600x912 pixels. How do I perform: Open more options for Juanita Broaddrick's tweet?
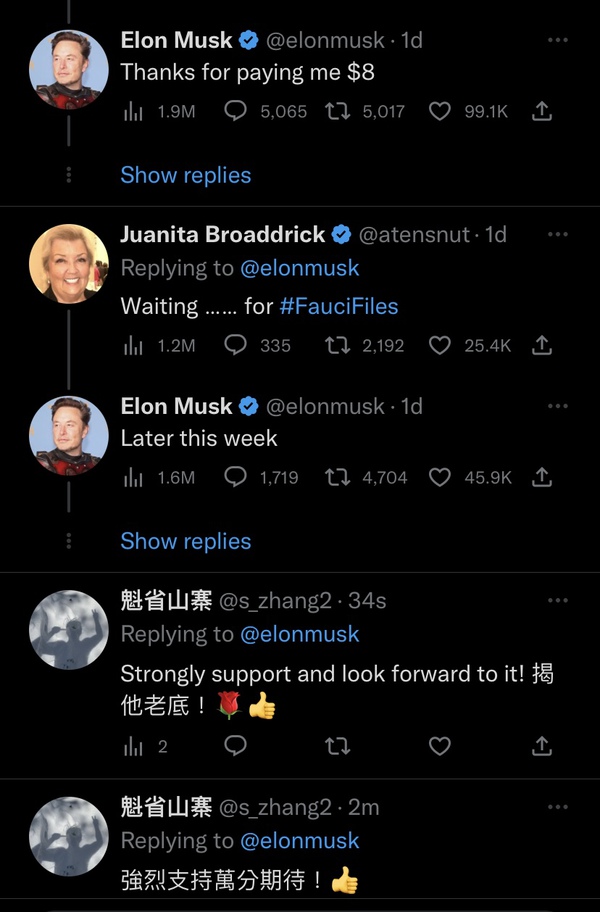(x=558, y=234)
